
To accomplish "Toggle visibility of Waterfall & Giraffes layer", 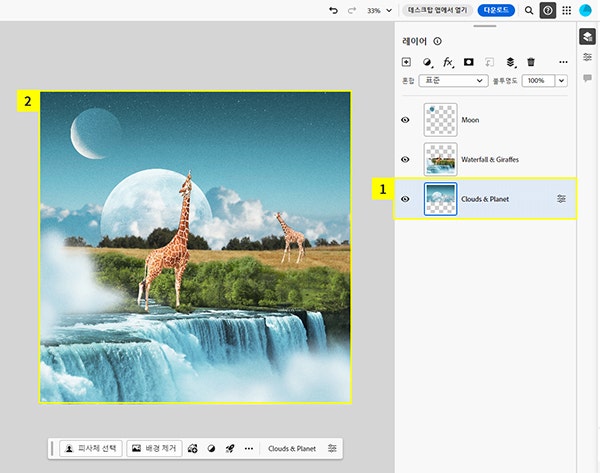I will pos(406,159).
